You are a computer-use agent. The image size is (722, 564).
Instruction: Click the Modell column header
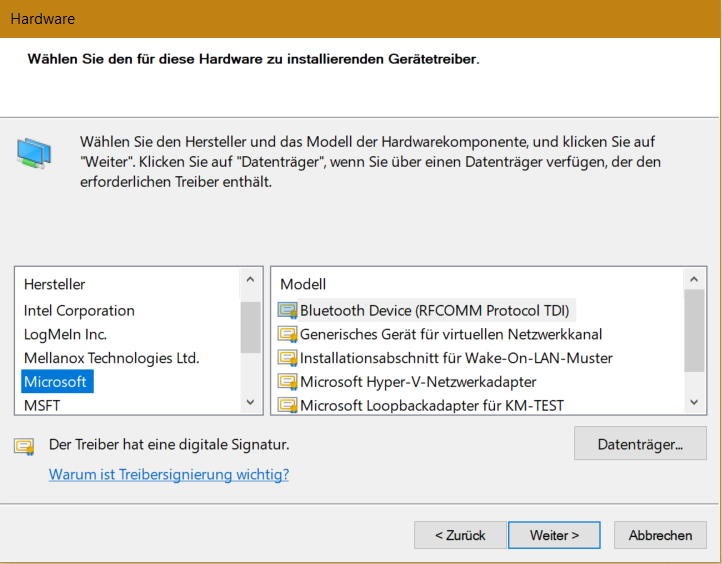[x=303, y=285]
